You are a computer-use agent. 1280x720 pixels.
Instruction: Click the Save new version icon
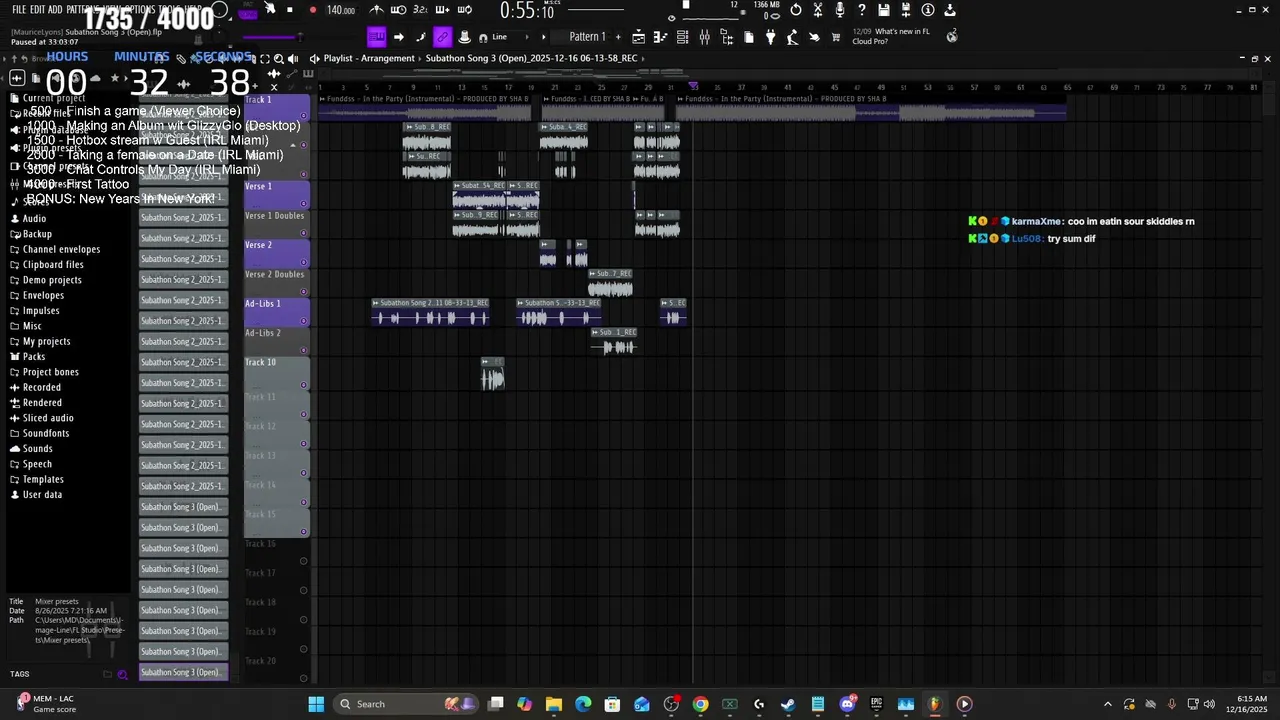[906, 10]
